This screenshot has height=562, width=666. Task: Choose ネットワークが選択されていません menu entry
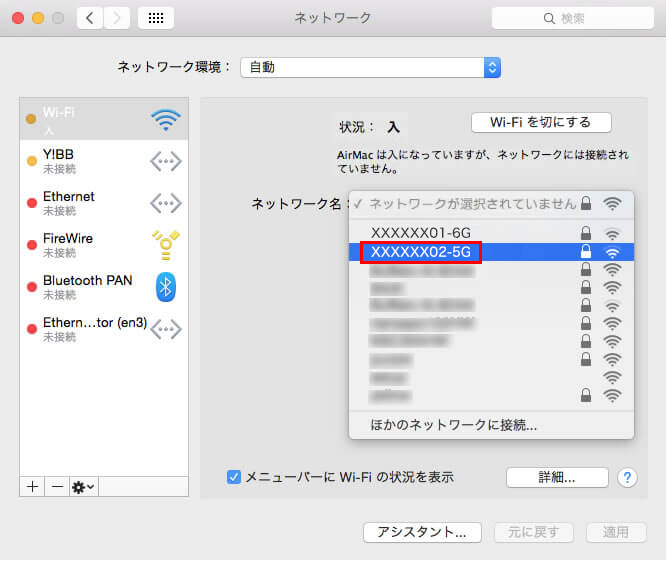[491, 204]
